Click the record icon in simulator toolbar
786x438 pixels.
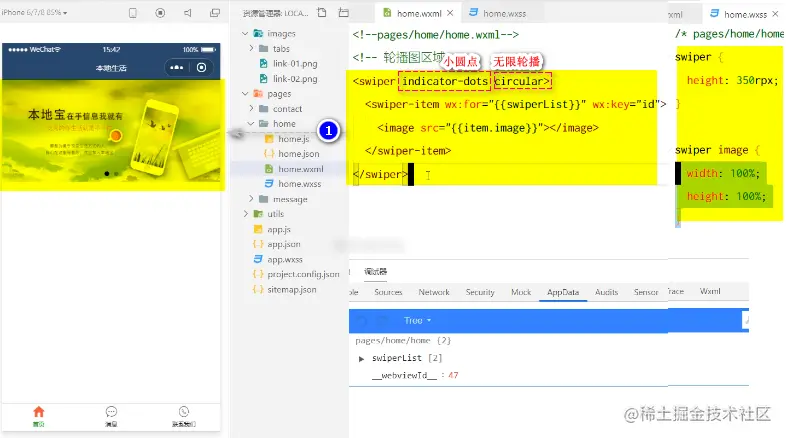click(160, 13)
